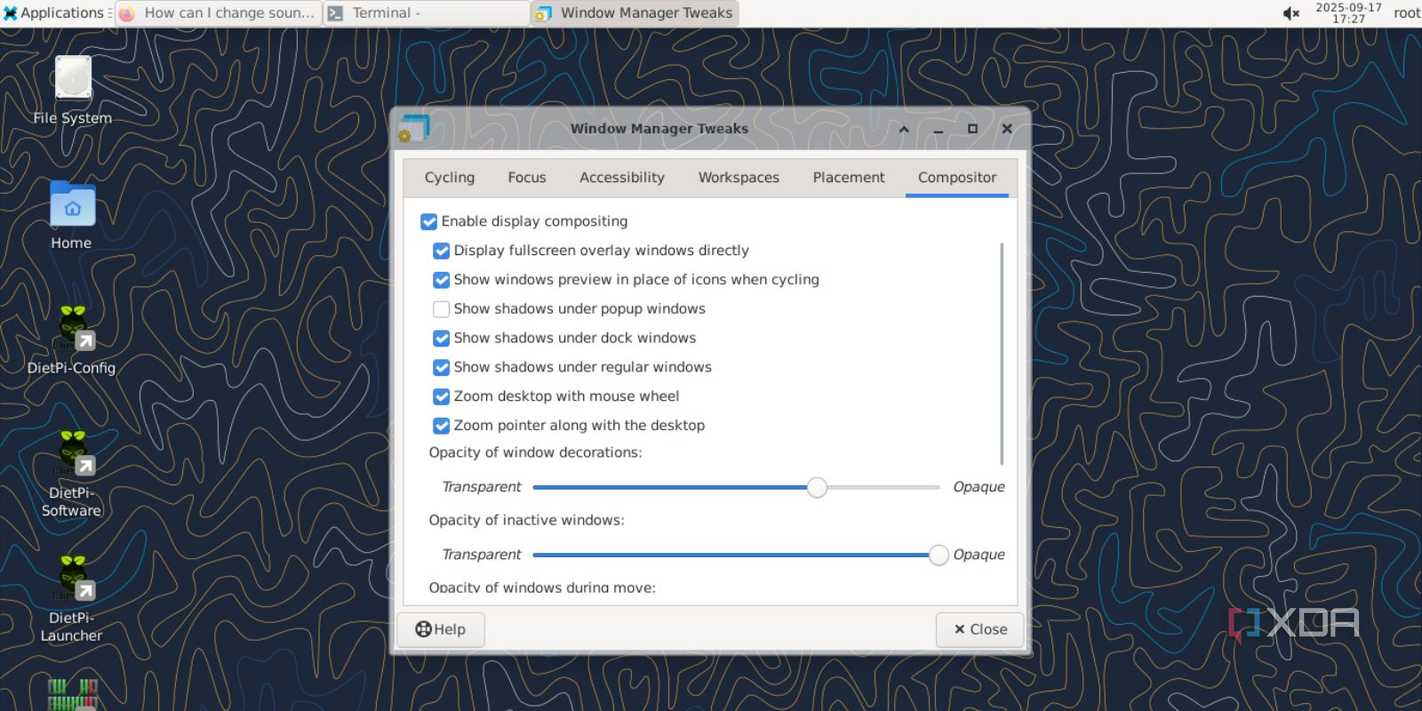This screenshot has height=711, width=1422.
Task: Click the root user label in panel
Action: [1407, 13]
